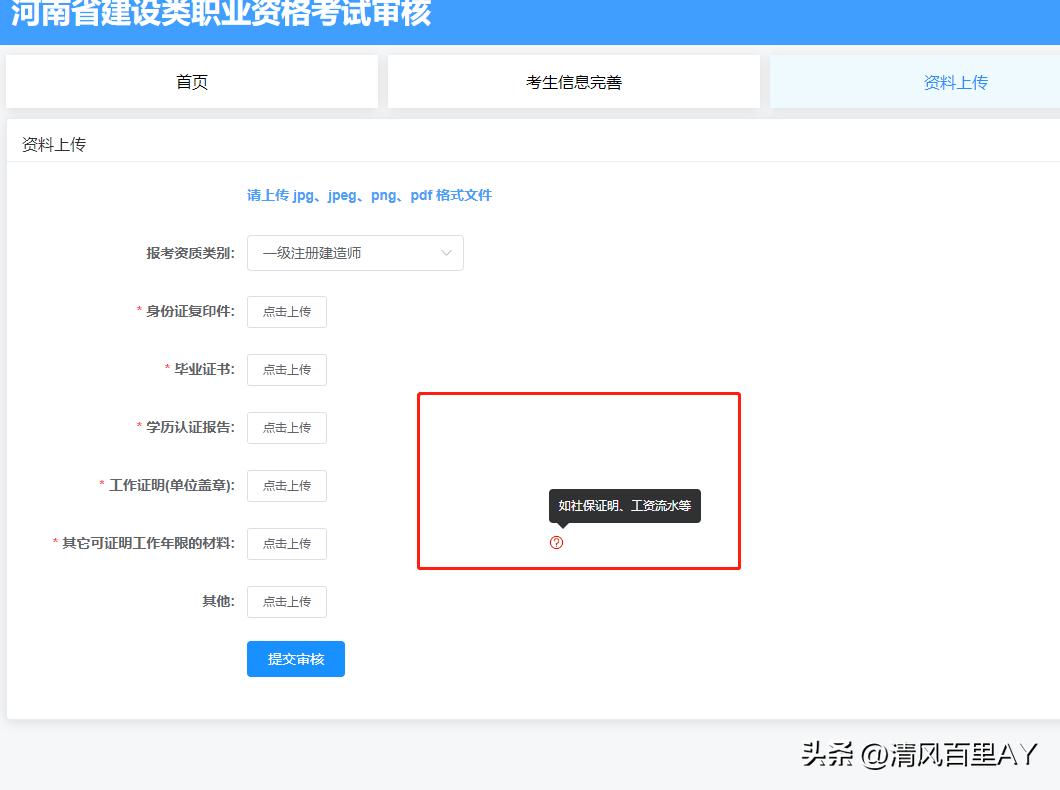This screenshot has width=1060, height=790.
Task: Click the page title 河南省建设类职业资格考试审核
Action: 220,14
